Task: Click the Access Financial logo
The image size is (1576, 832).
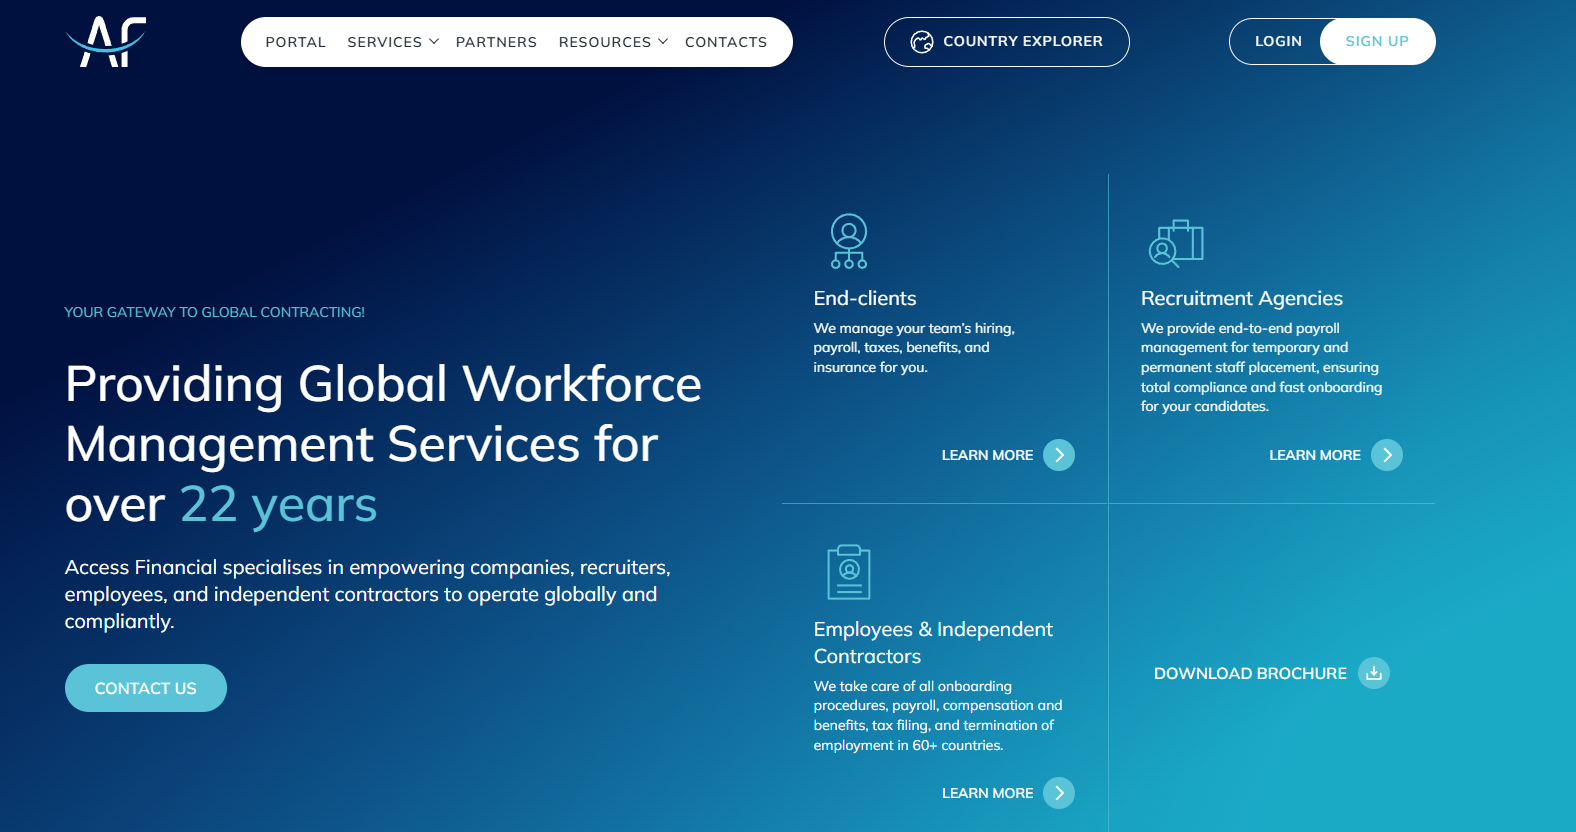Action: 106,42
